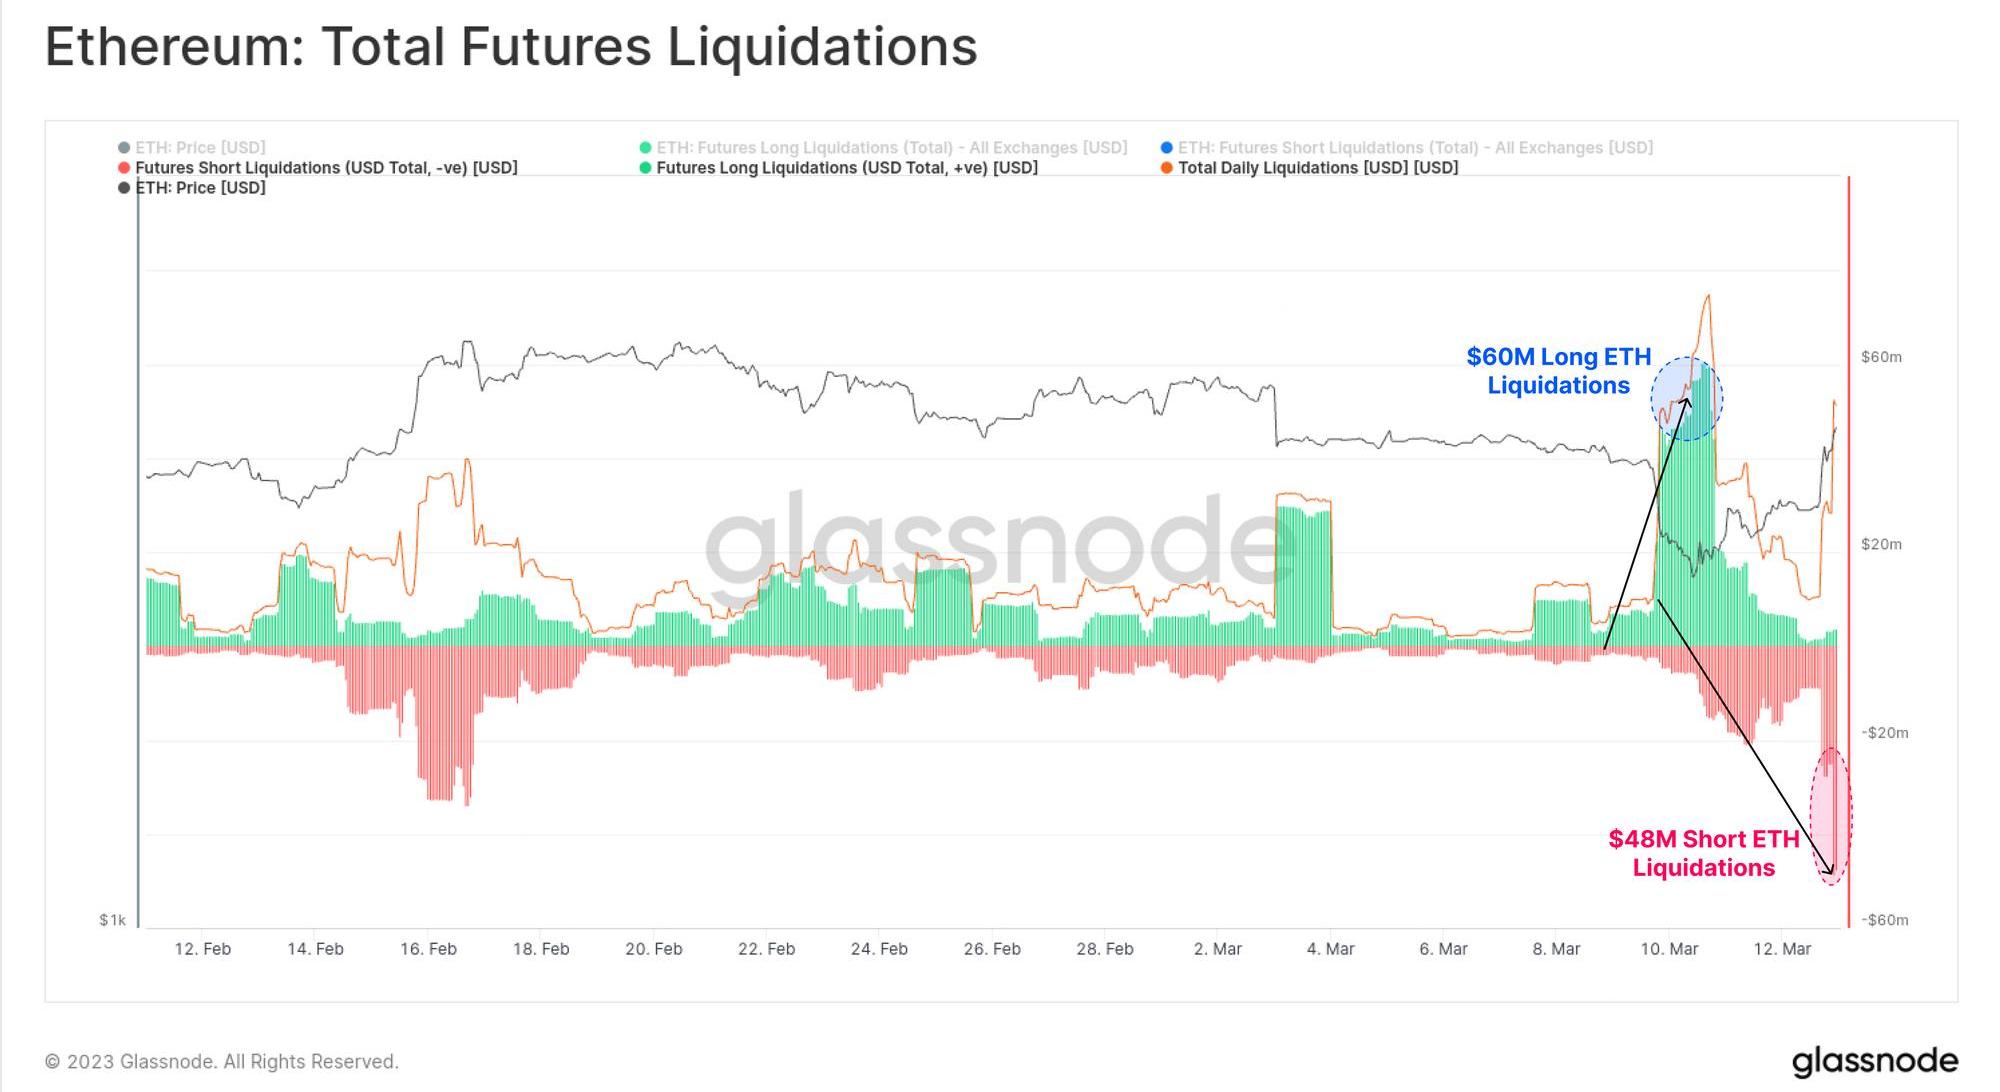This screenshot has width=2000, height=1092.
Task: Click faded green dot of Long Liquidations All Exchanges
Action: click(x=645, y=148)
